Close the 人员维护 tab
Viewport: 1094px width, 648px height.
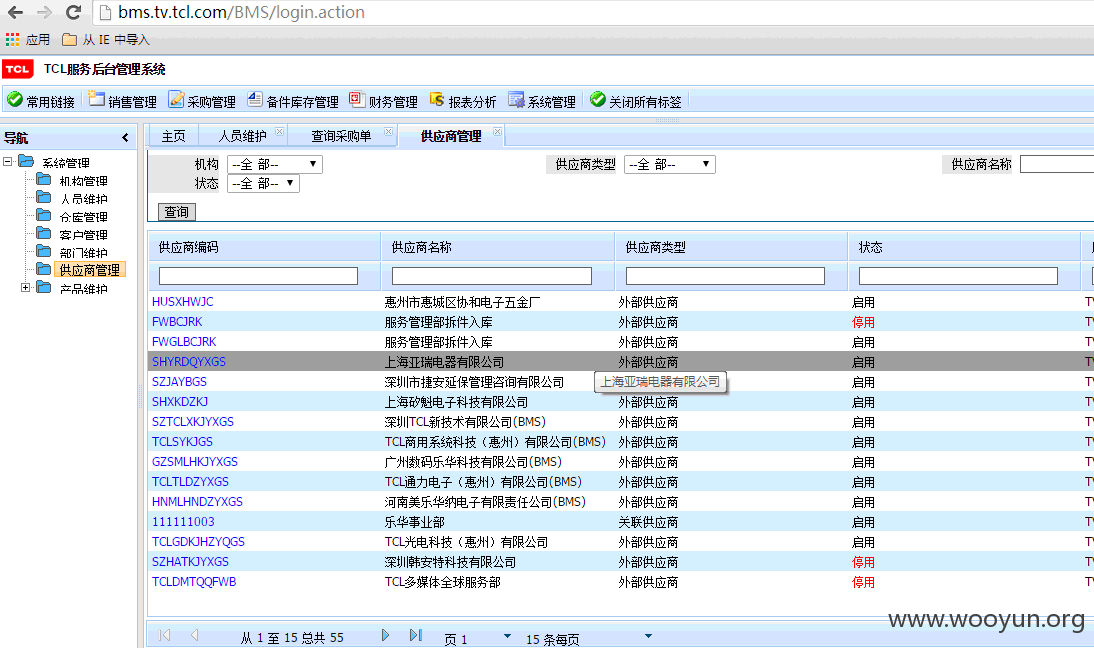[x=280, y=131]
